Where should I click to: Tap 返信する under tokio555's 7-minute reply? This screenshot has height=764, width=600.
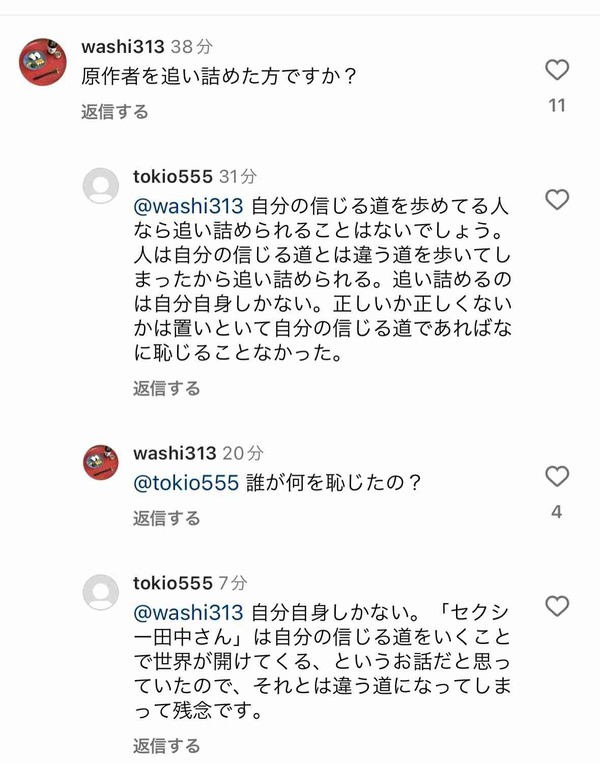tap(167, 746)
